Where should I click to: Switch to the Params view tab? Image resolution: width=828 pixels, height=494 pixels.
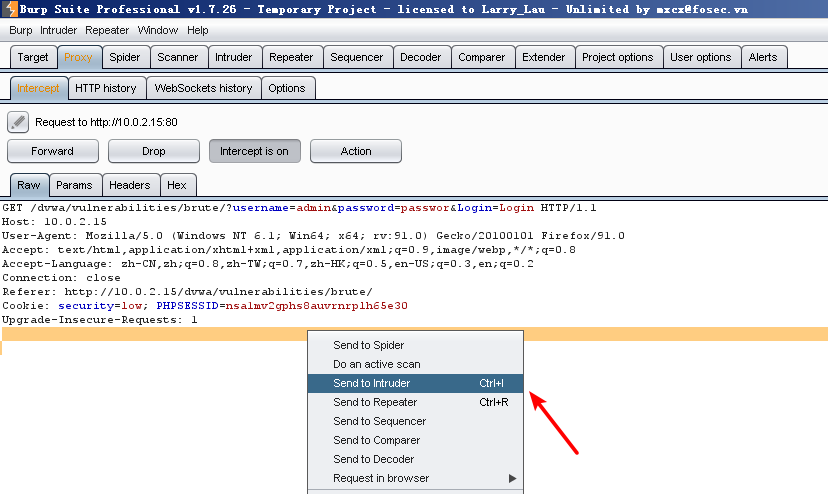coord(74,185)
